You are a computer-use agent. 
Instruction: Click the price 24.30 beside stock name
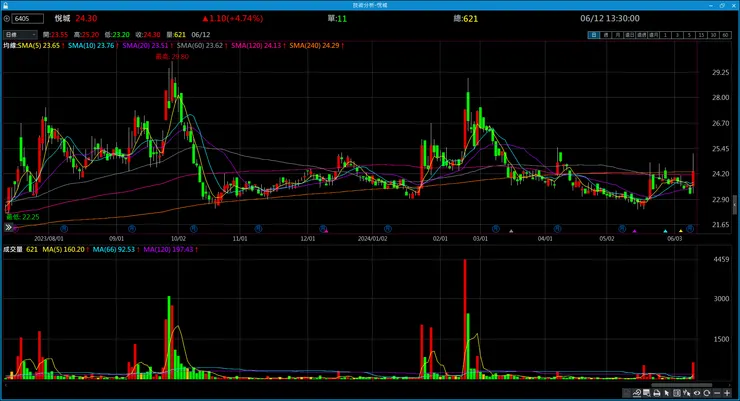pyautogui.click(x=86, y=18)
